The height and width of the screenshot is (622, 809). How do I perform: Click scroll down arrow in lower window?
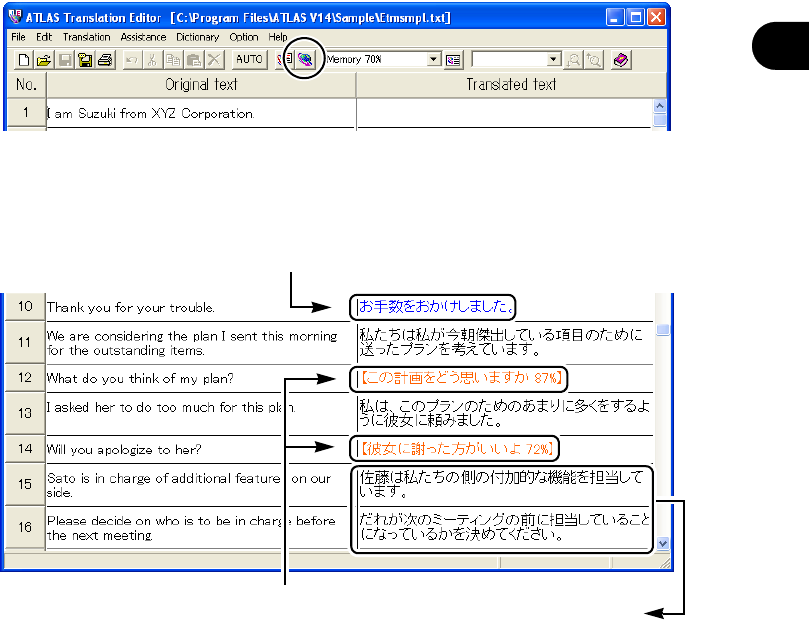pos(663,543)
